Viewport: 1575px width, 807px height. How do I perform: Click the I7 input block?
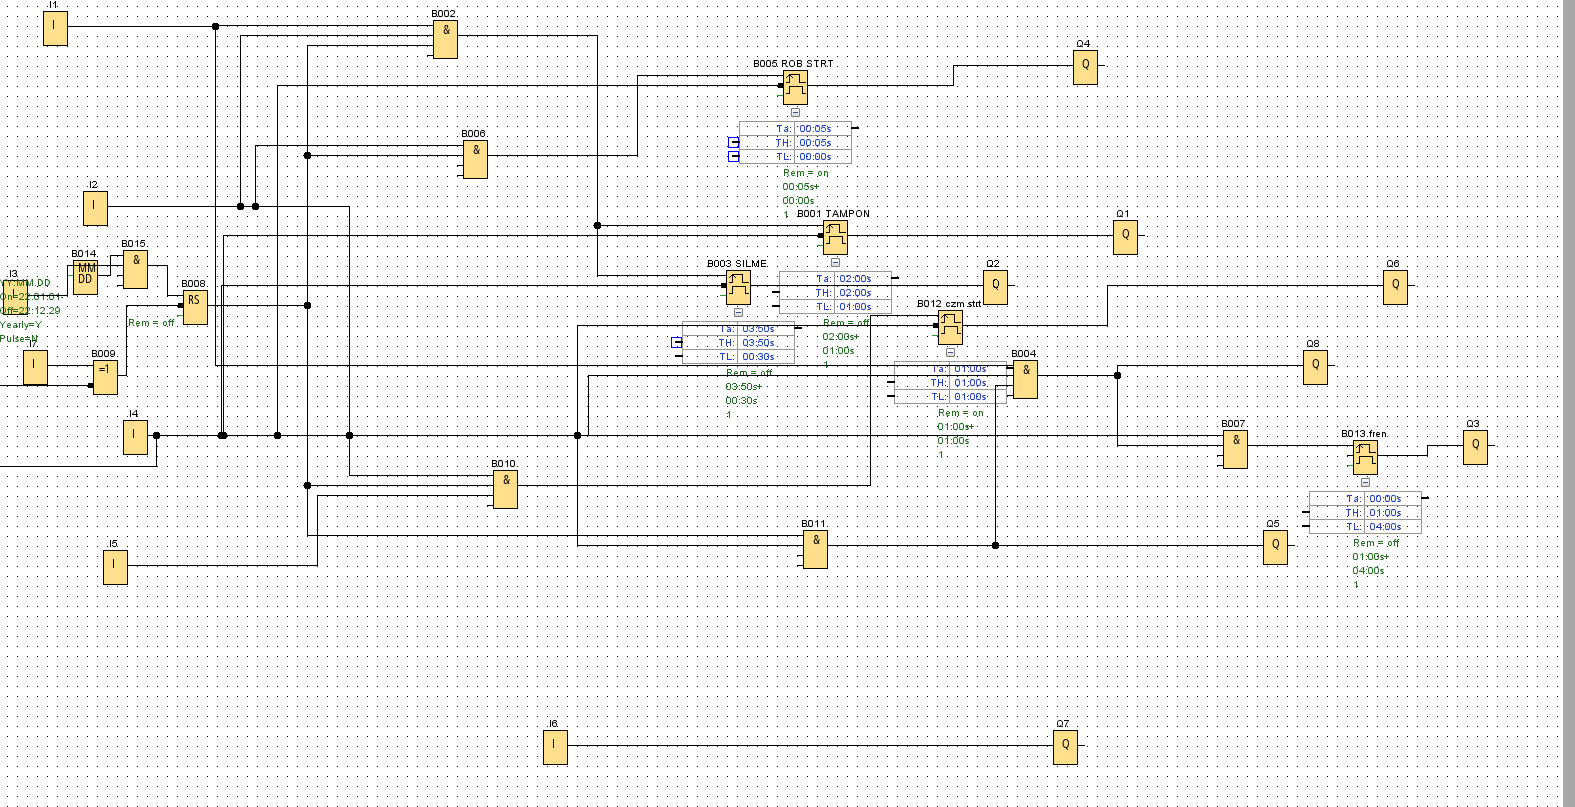(x=35, y=367)
